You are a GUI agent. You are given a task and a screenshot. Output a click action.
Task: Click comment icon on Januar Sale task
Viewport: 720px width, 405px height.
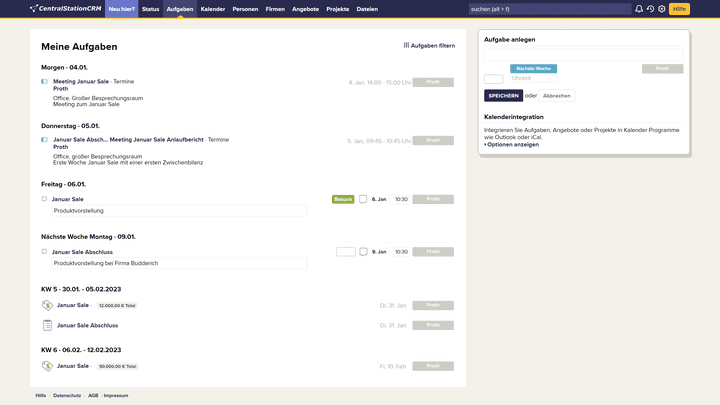[x=363, y=199]
